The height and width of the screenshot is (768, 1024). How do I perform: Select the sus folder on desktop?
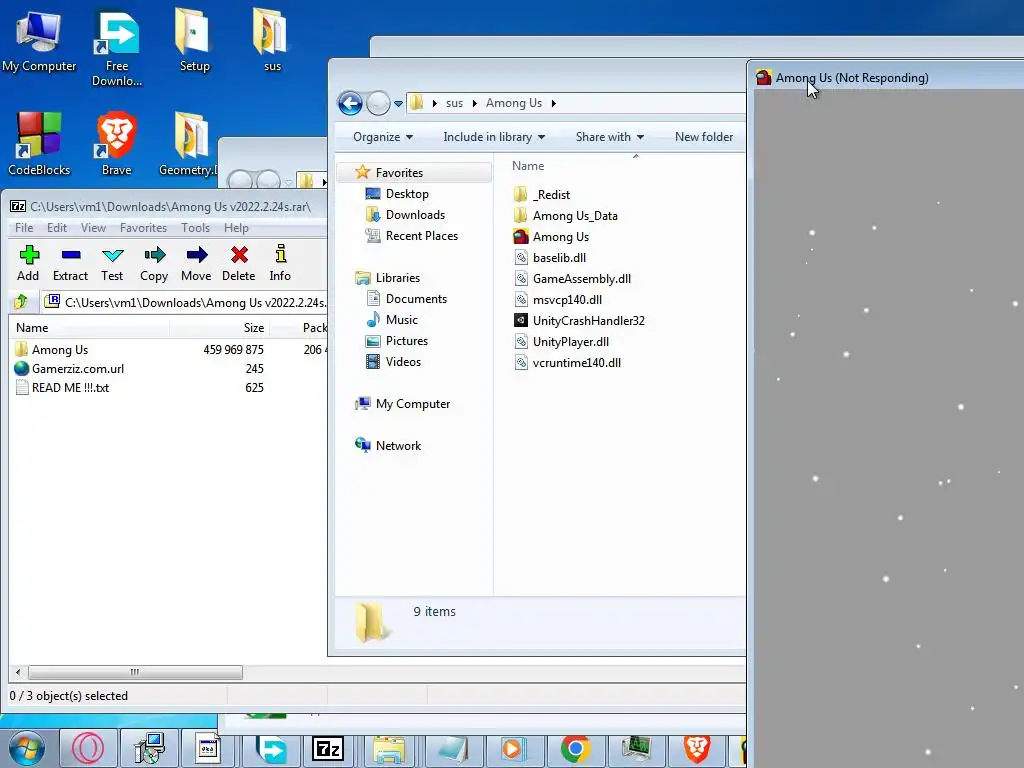(x=272, y=40)
